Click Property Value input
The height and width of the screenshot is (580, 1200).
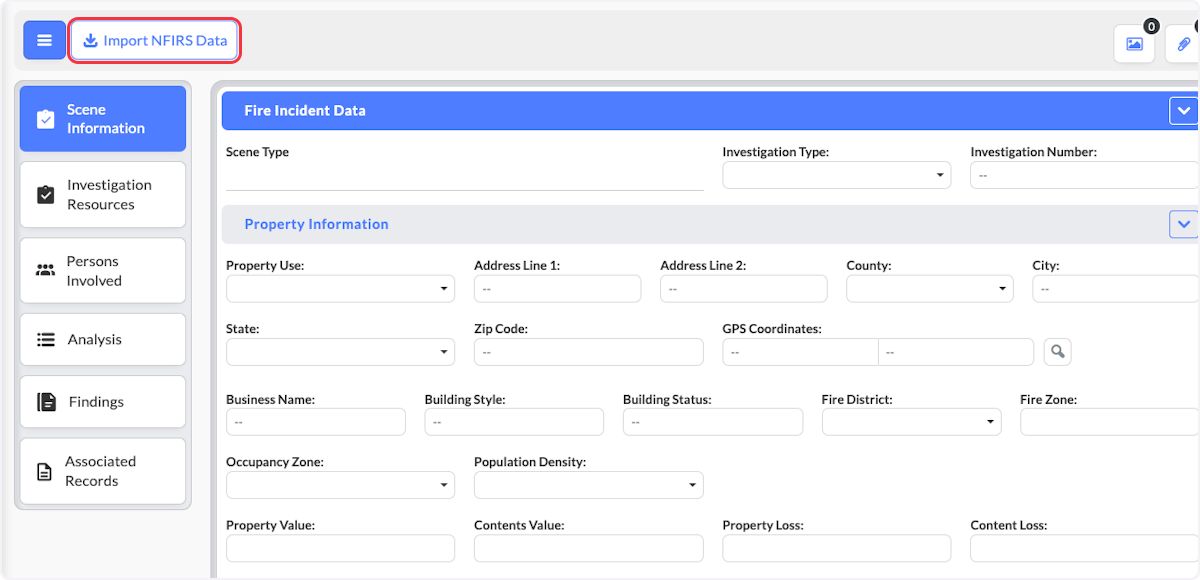(340, 548)
